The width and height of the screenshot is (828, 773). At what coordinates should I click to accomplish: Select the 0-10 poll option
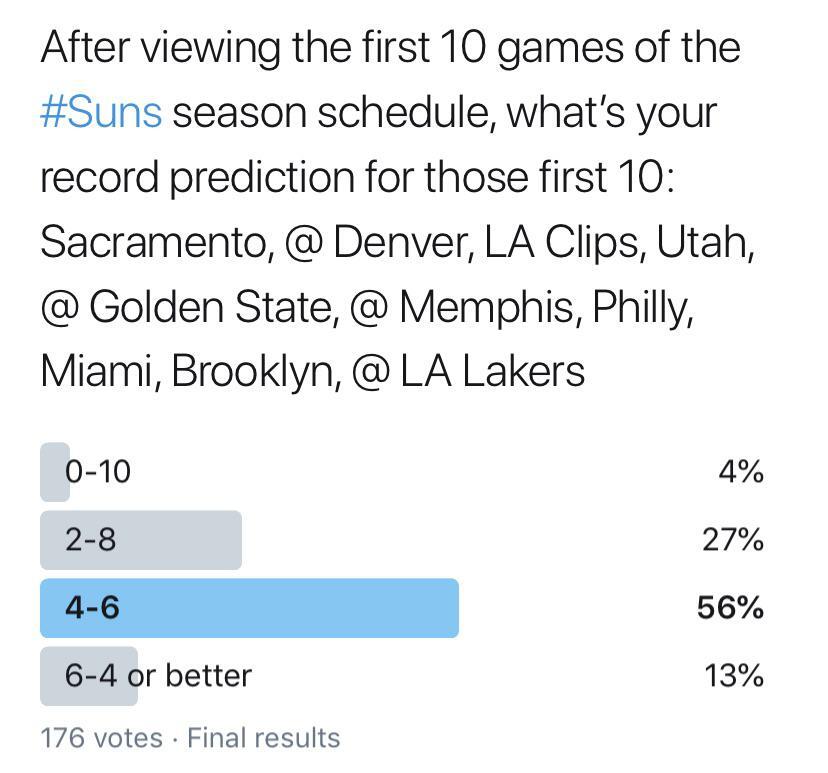pyautogui.click(x=98, y=471)
